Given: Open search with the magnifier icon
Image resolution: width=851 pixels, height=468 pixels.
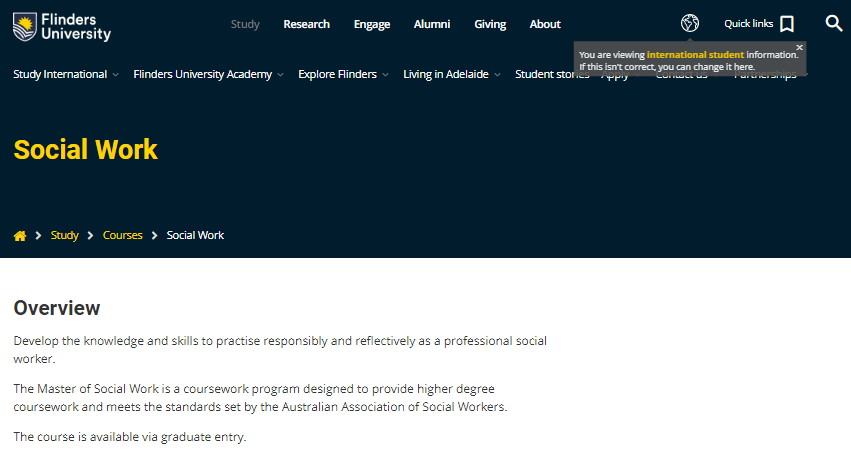Looking at the screenshot, I should pos(834,23).
